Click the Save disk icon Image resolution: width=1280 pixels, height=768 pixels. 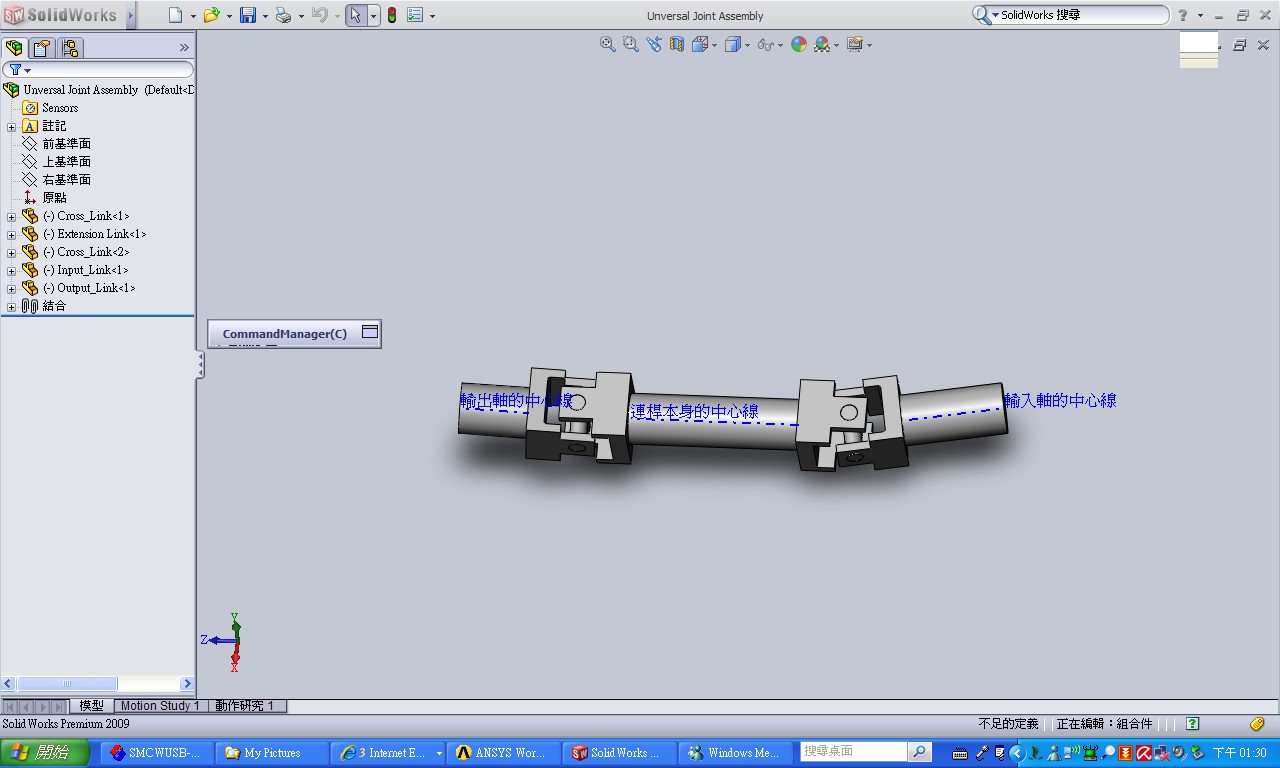click(x=248, y=15)
